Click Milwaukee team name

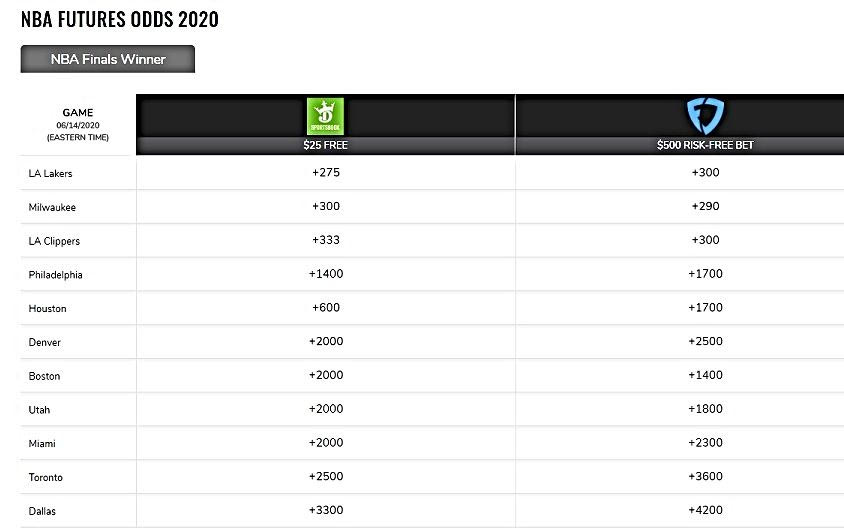(52, 207)
